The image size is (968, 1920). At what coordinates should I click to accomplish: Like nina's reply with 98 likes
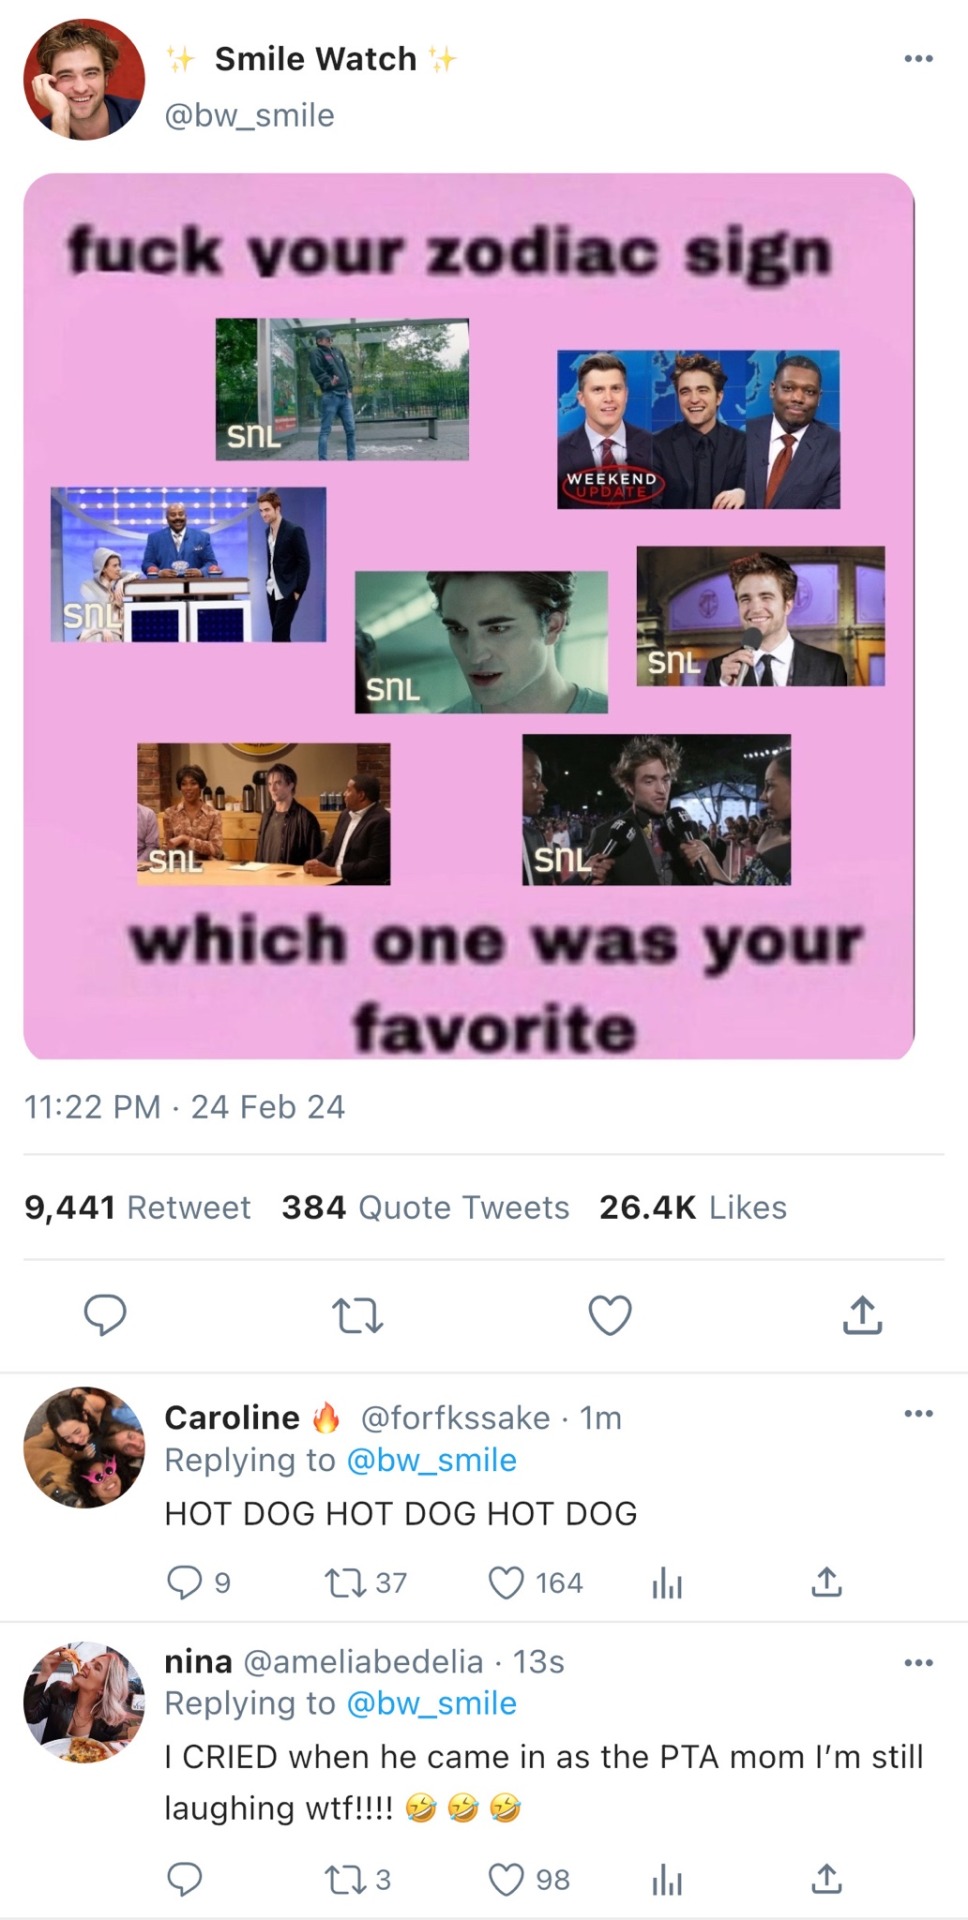[506, 1880]
